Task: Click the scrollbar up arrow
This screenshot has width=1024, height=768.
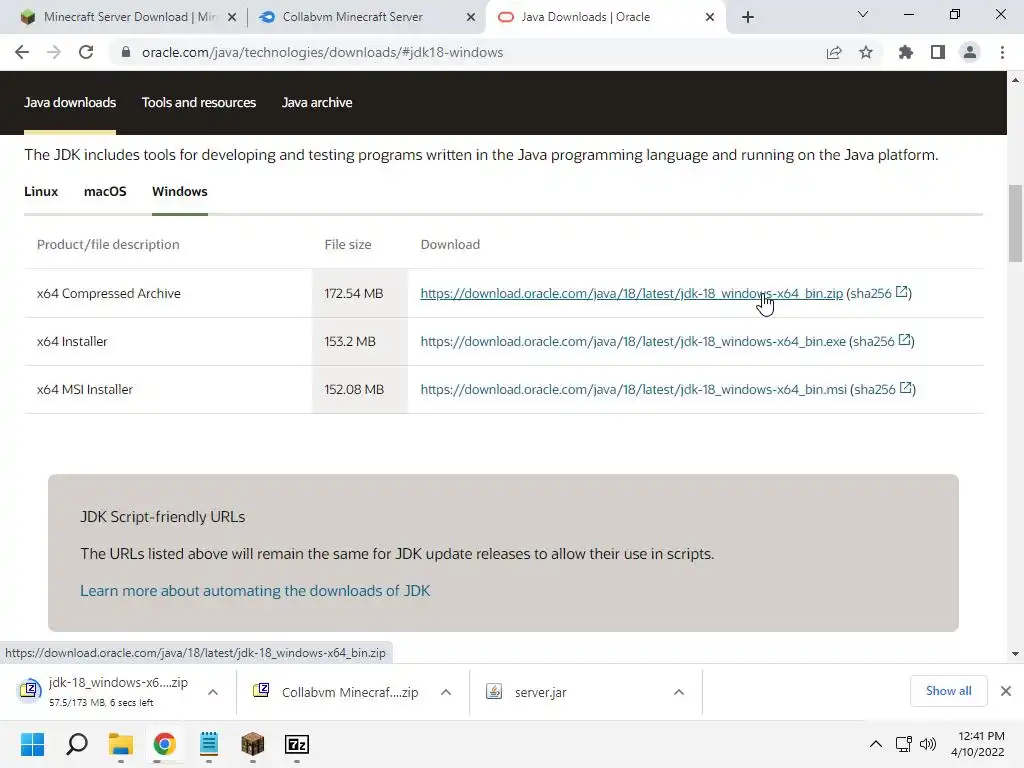Action: (x=1015, y=80)
